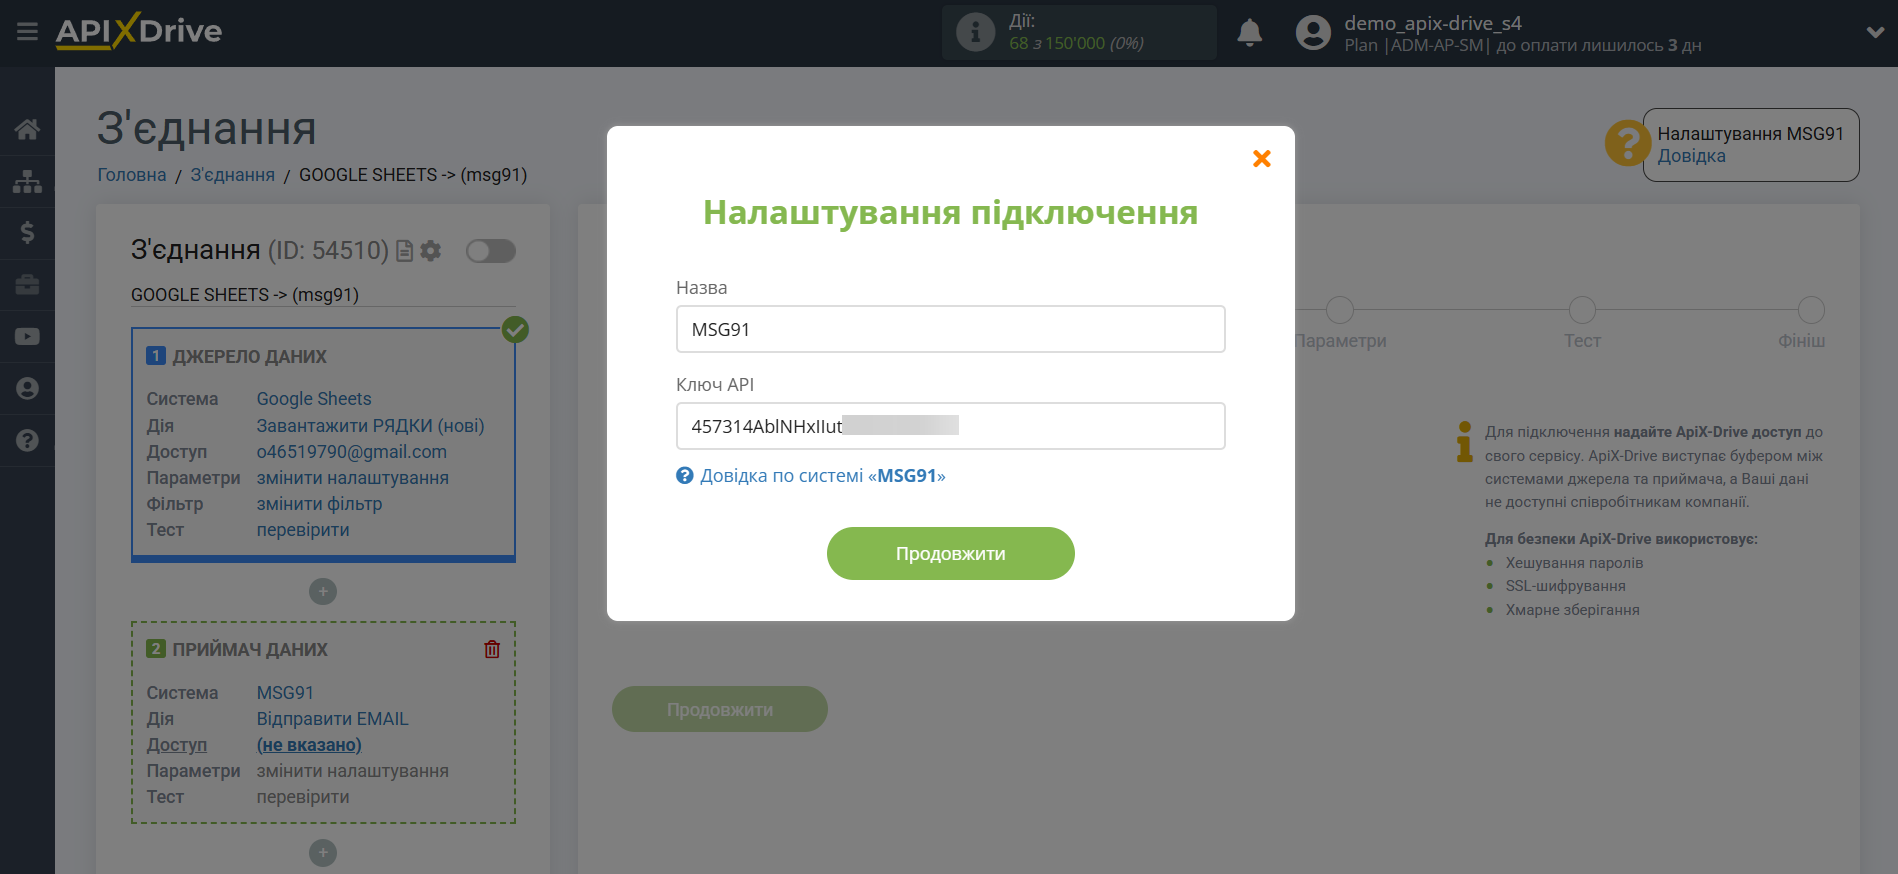This screenshot has height=874, width=1898.
Task: Click the ApiX-Drive logo
Action: (x=139, y=31)
